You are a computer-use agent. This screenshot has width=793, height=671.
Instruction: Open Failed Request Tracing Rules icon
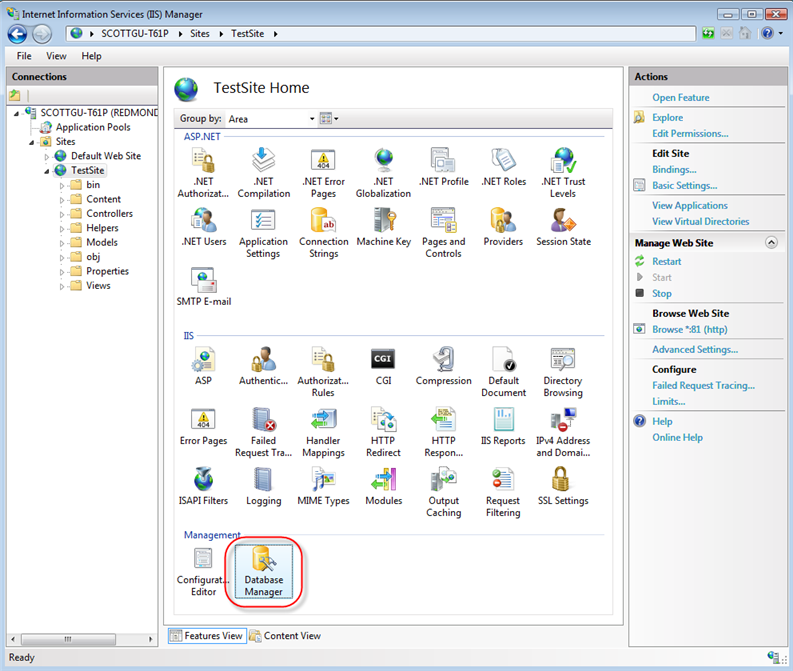tap(263, 432)
